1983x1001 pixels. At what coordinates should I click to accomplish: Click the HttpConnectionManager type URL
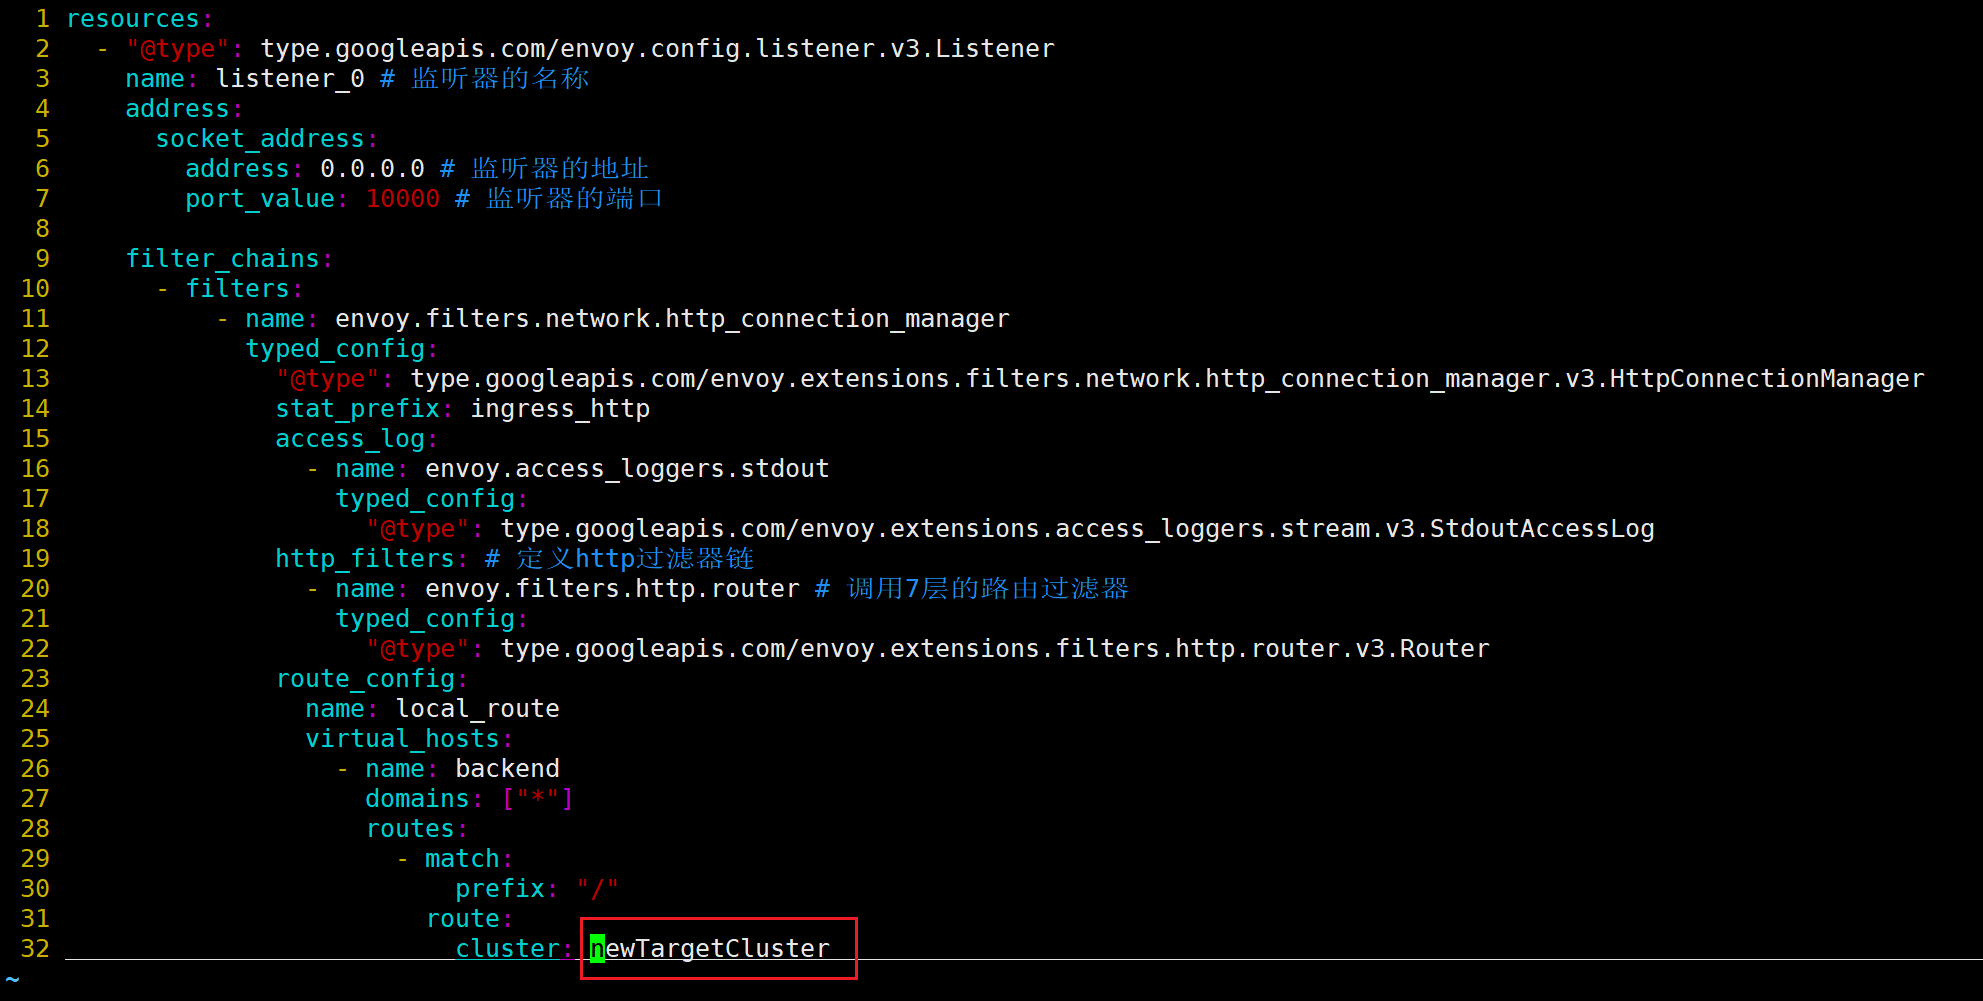[x=1167, y=378]
